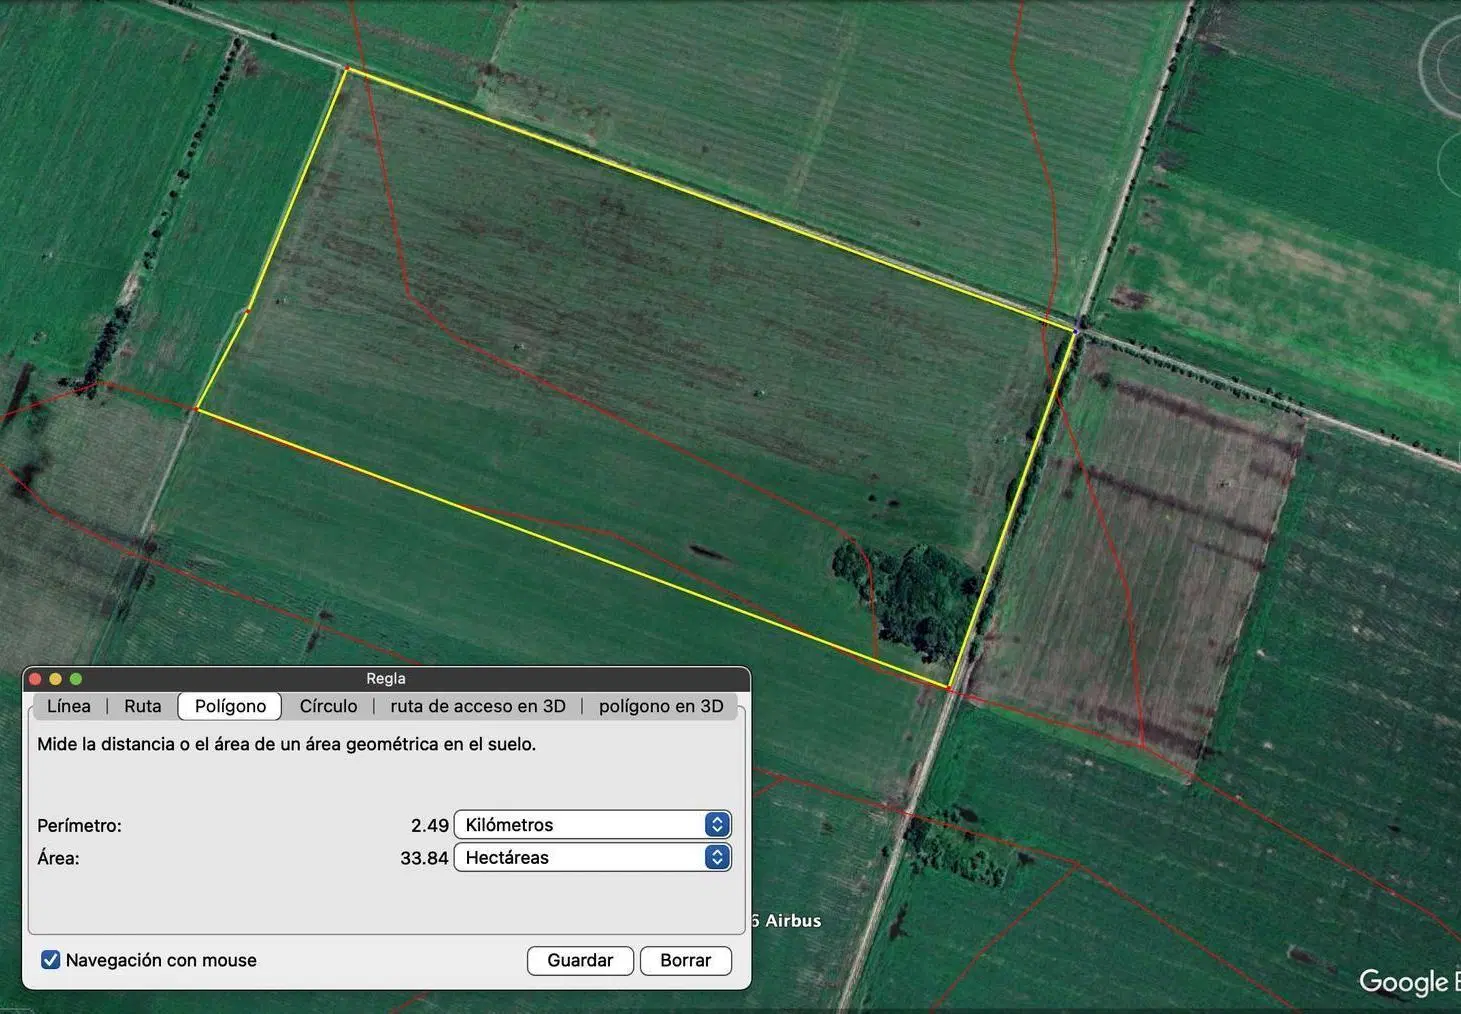The width and height of the screenshot is (1461, 1014).
Task: Click the Regla window title bar
Action: [x=386, y=678]
